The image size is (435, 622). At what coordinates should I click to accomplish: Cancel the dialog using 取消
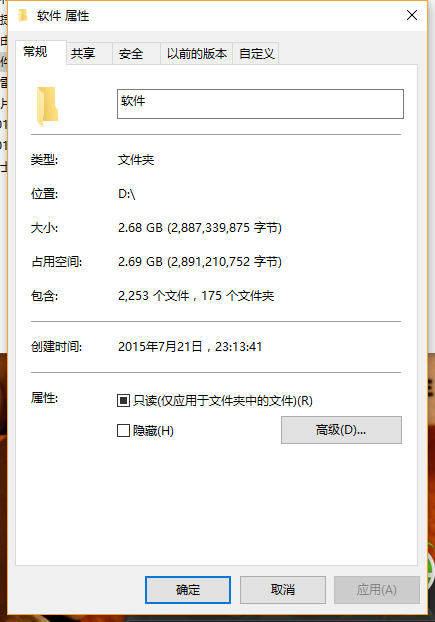tap(283, 590)
